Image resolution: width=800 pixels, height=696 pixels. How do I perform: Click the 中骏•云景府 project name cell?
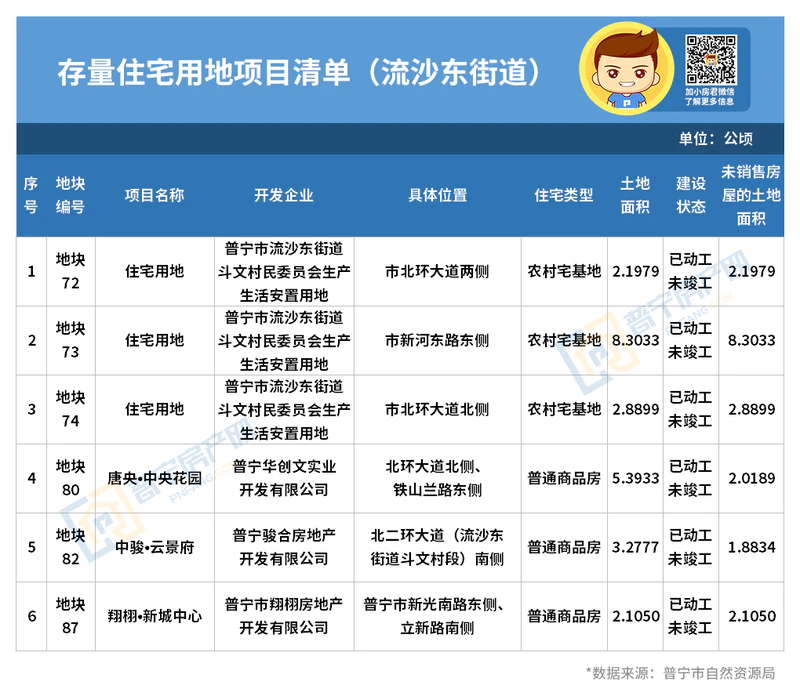click(x=154, y=547)
